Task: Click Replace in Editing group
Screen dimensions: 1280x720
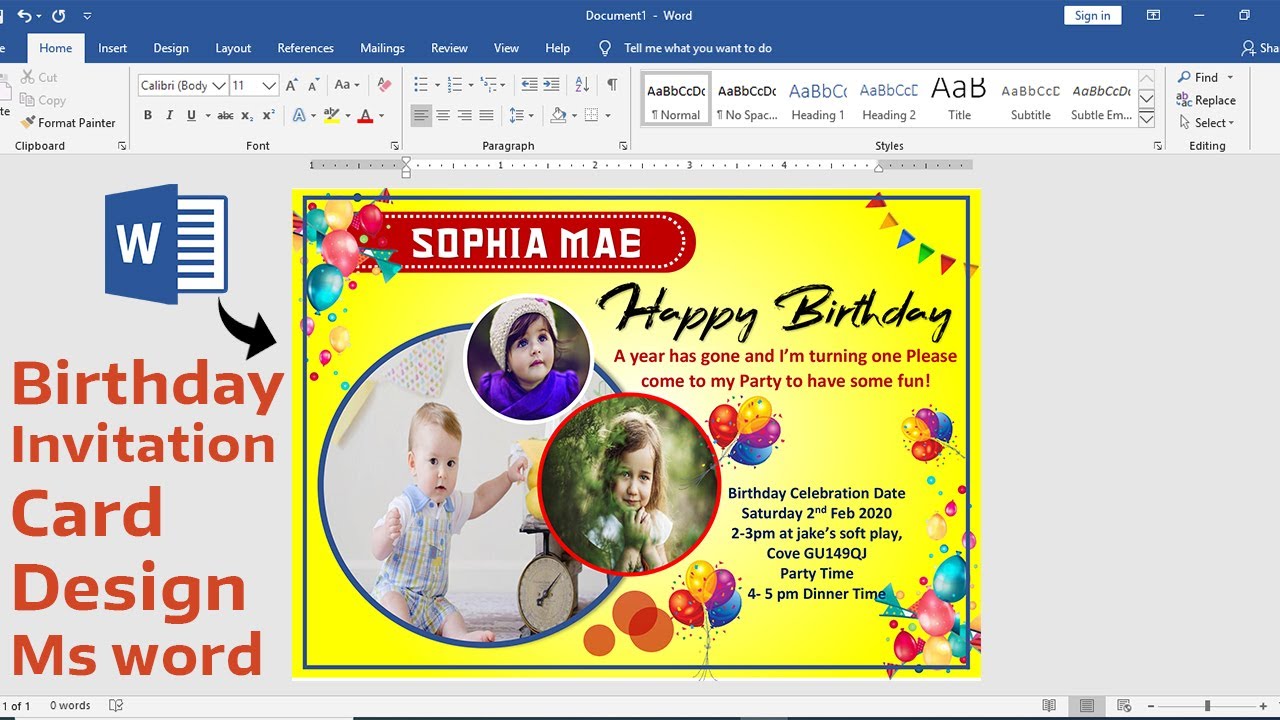Action: [1206, 100]
